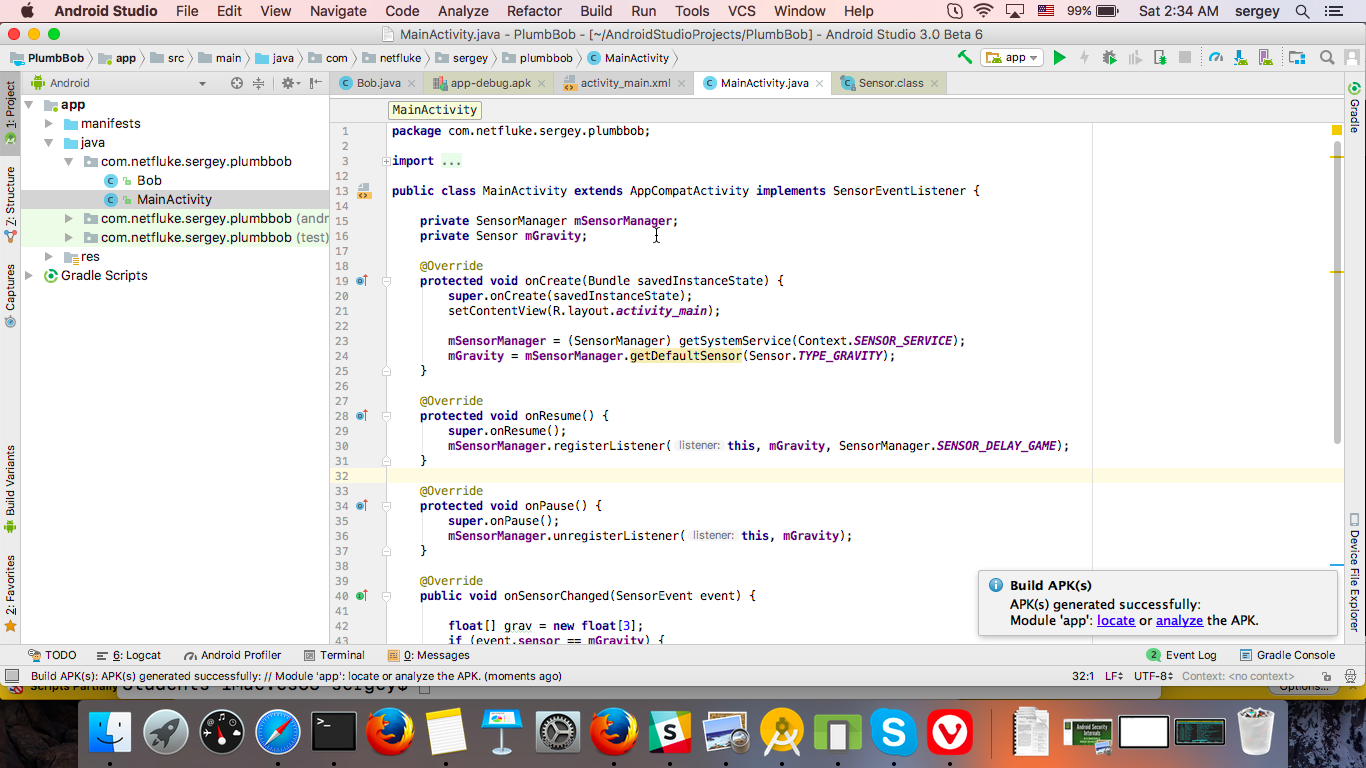Click the Make Project hammer icon

pos(965,58)
